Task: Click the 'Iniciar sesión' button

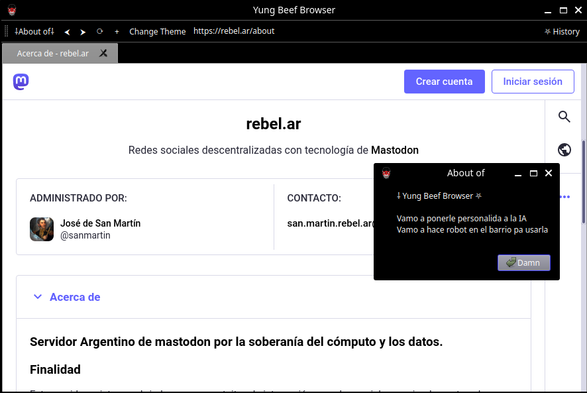Action: tap(533, 82)
